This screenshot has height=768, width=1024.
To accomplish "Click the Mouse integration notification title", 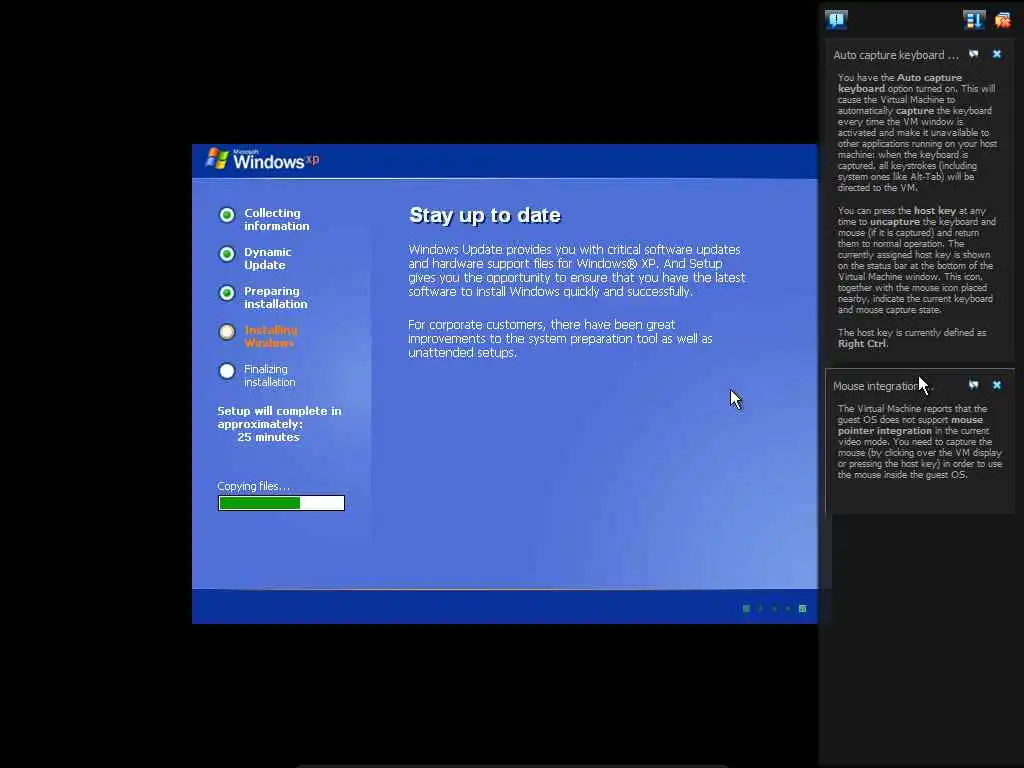I will [883, 386].
